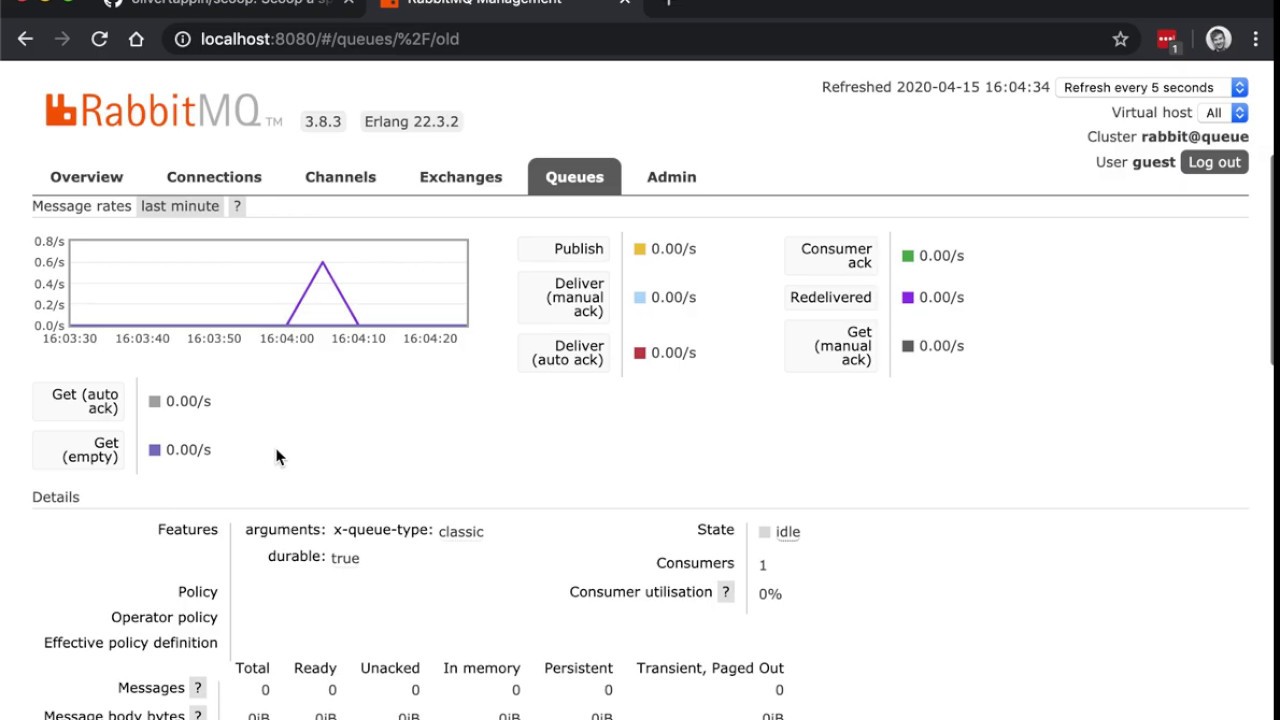Image resolution: width=1280 pixels, height=720 pixels.
Task: Reload the RabbitMQ management page
Action: click(x=99, y=39)
